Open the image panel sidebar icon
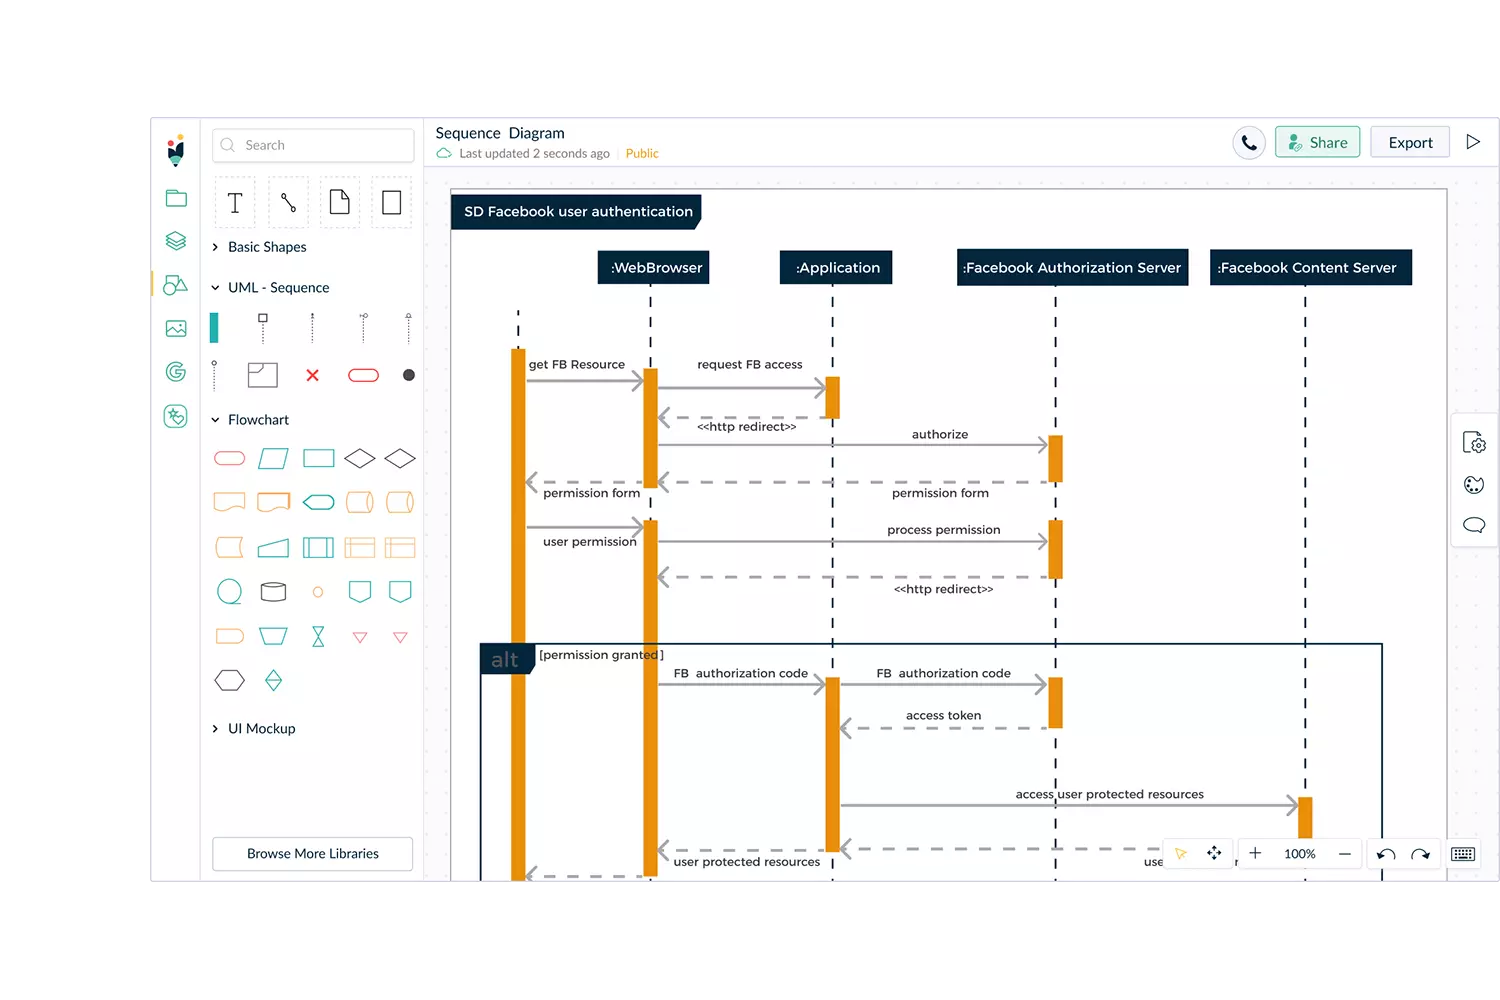This screenshot has width=1500, height=1000. [176, 328]
